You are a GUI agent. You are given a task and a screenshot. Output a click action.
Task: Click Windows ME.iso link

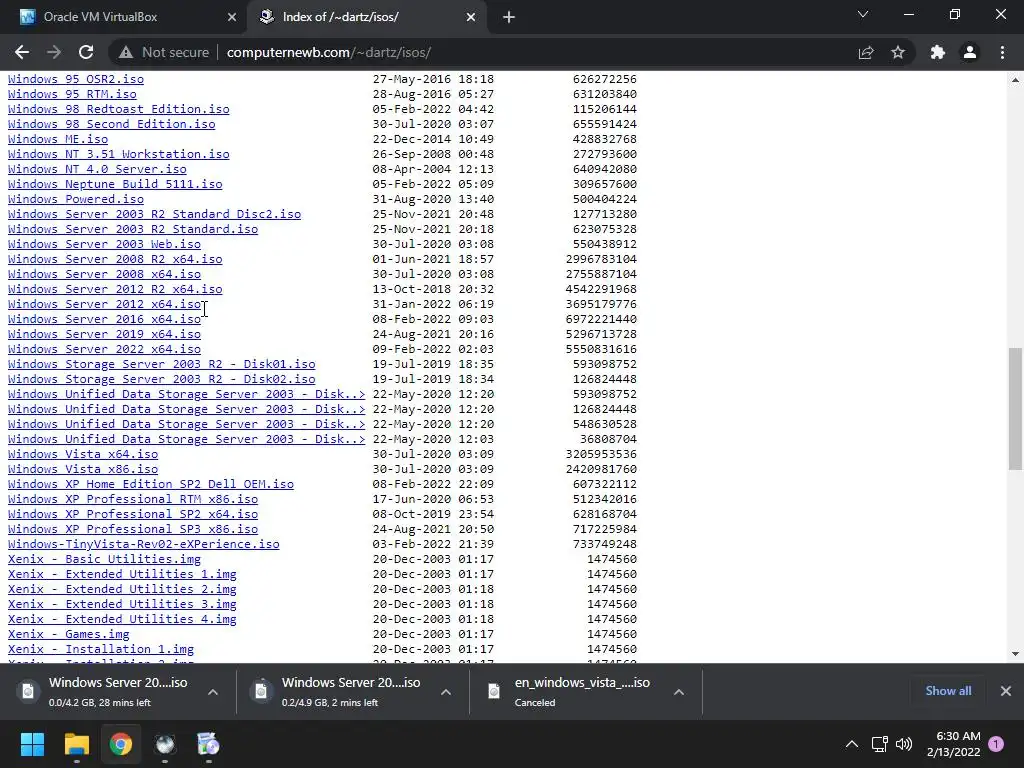(x=58, y=139)
